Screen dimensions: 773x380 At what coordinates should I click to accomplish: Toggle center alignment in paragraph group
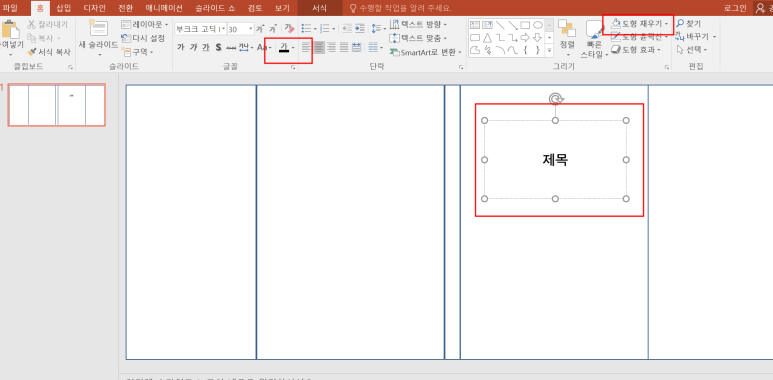tap(319, 47)
